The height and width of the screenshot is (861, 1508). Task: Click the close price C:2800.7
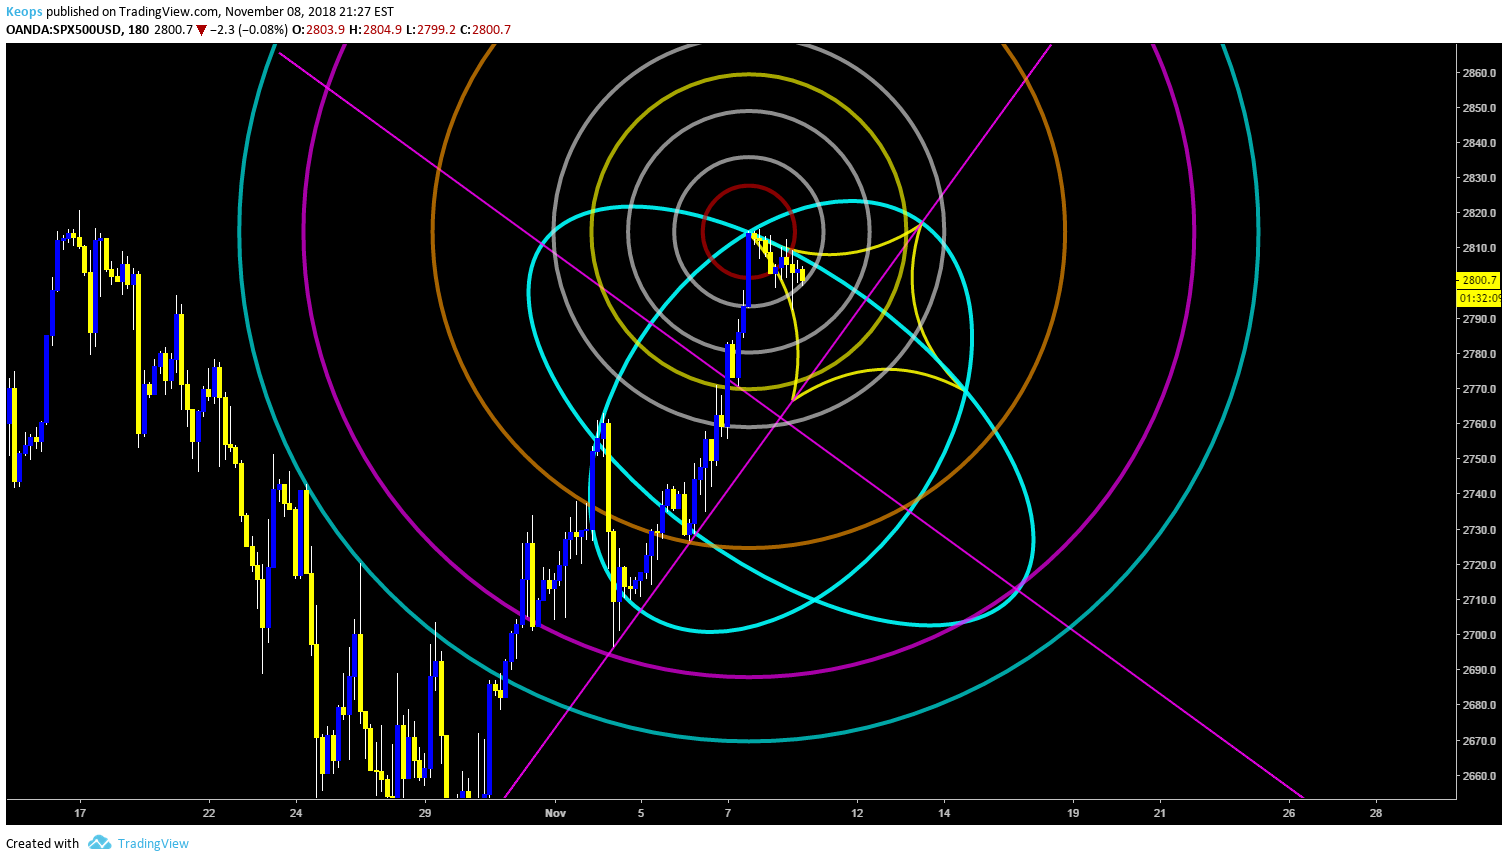pos(485,29)
